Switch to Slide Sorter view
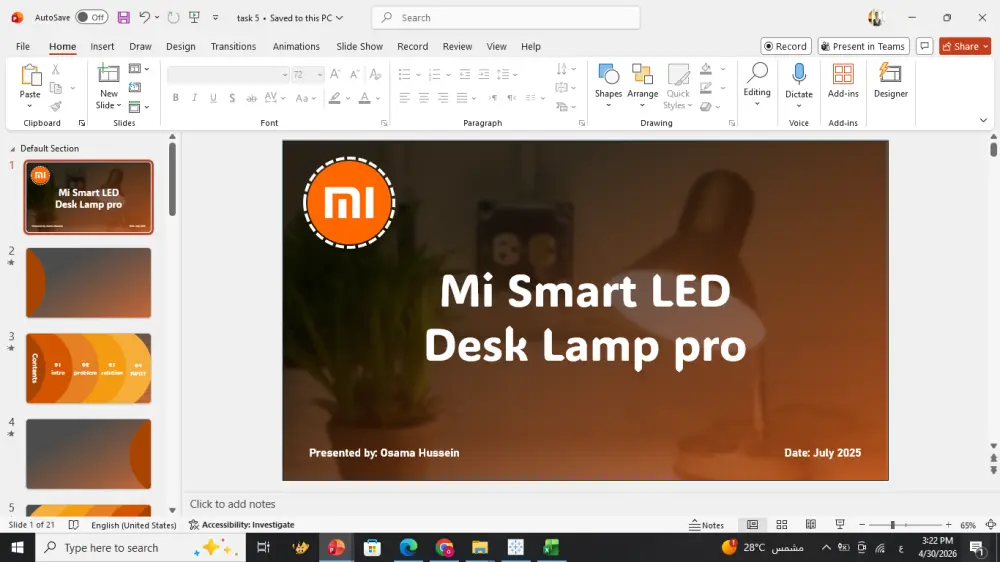Viewport: 1000px width, 562px height. tap(781, 524)
